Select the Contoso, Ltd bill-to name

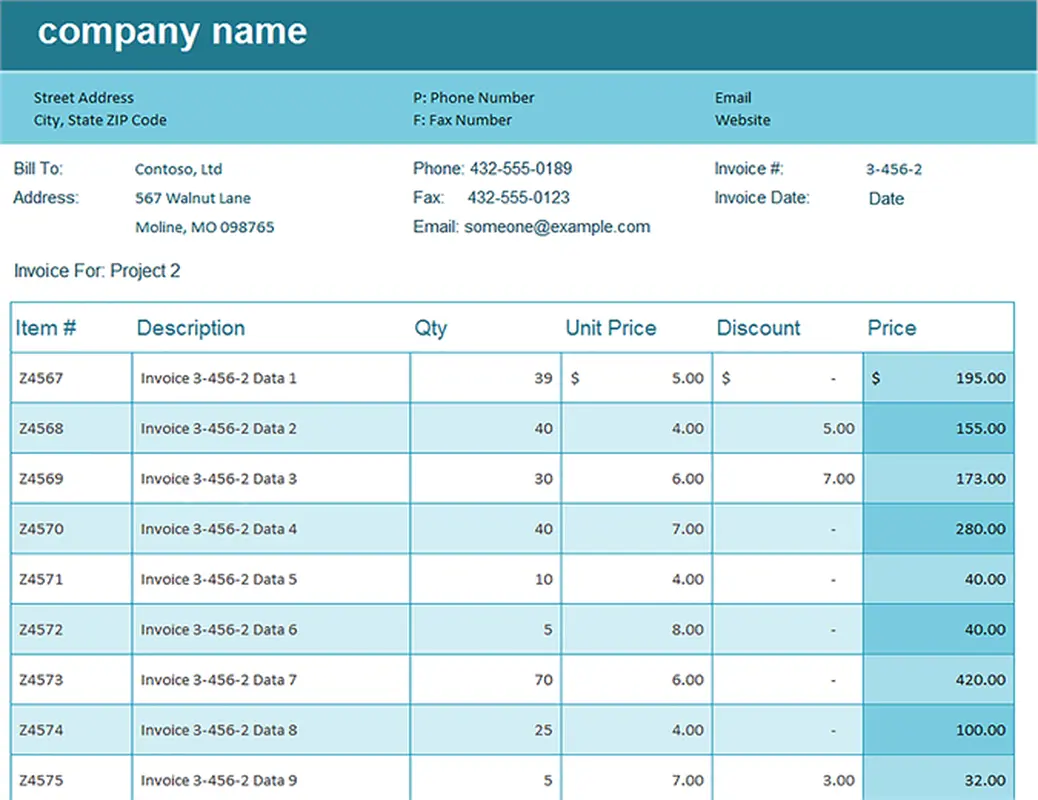178,170
